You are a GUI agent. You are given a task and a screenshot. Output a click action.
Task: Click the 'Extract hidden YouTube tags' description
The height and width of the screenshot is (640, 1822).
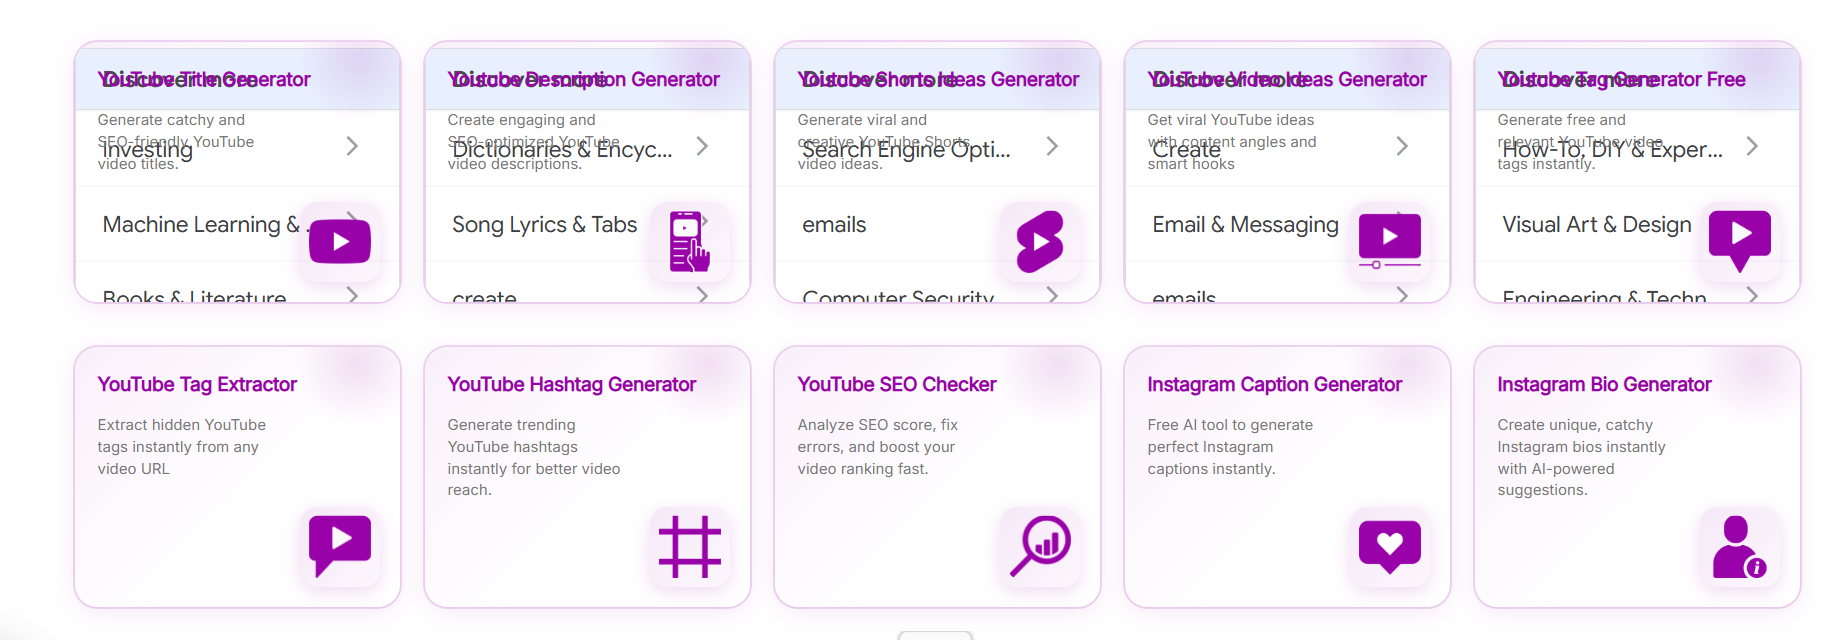(x=181, y=447)
